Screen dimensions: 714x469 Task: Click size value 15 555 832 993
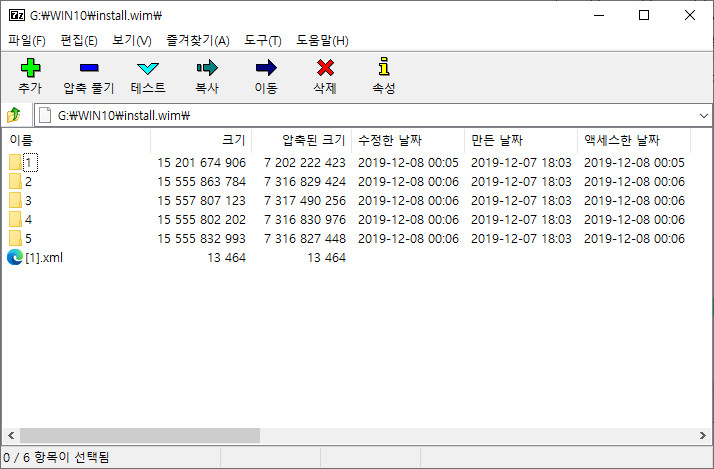point(202,239)
